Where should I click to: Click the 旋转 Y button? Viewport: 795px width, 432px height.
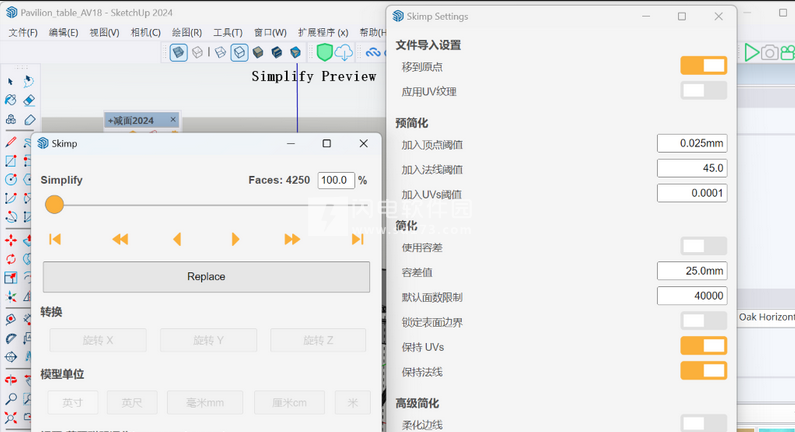(208, 340)
